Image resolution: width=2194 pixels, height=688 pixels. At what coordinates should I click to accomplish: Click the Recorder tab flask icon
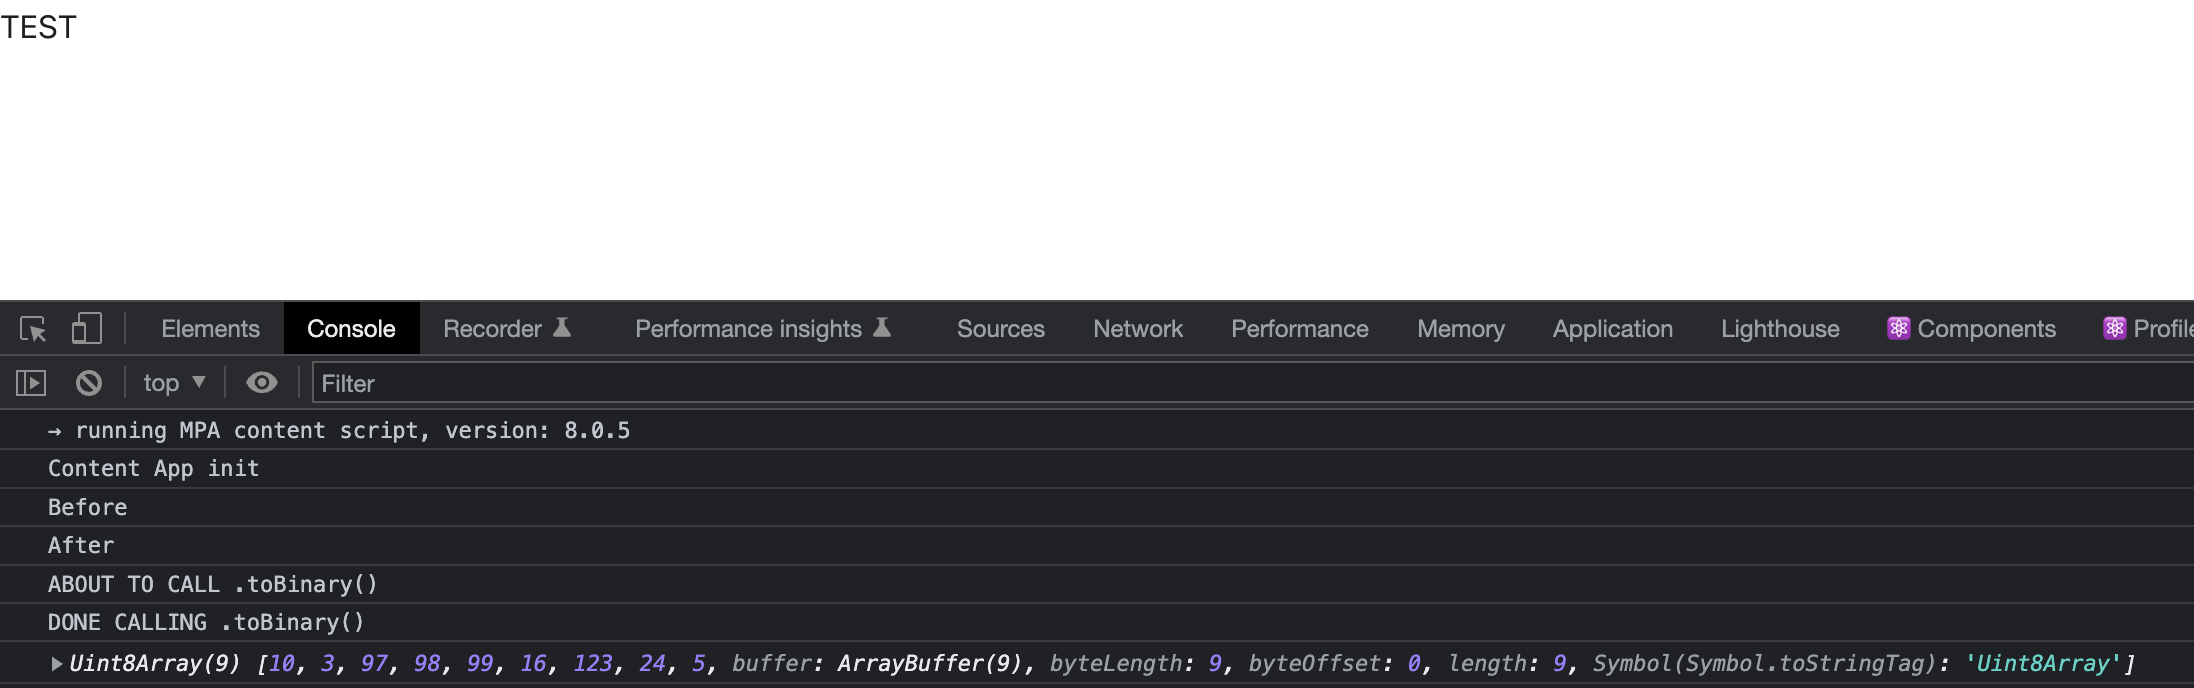[562, 327]
